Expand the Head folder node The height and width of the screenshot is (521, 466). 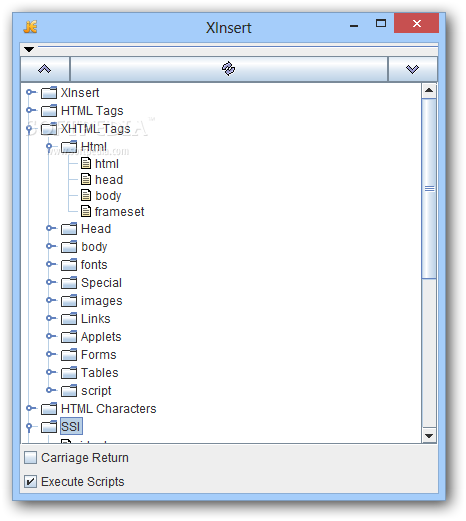pyautogui.click(x=51, y=228)
